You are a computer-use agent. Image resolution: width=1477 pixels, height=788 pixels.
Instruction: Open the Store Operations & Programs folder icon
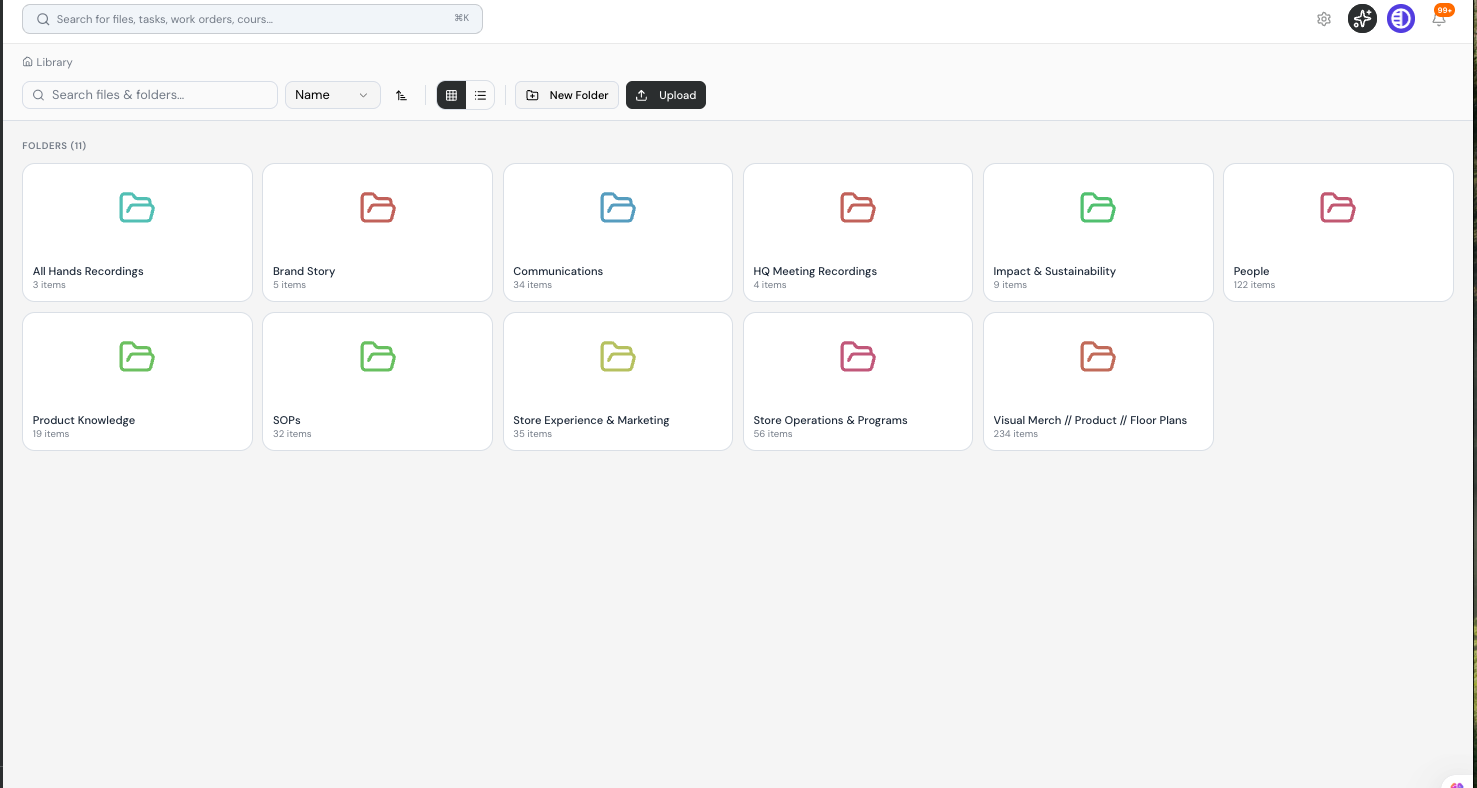(858, 356)
